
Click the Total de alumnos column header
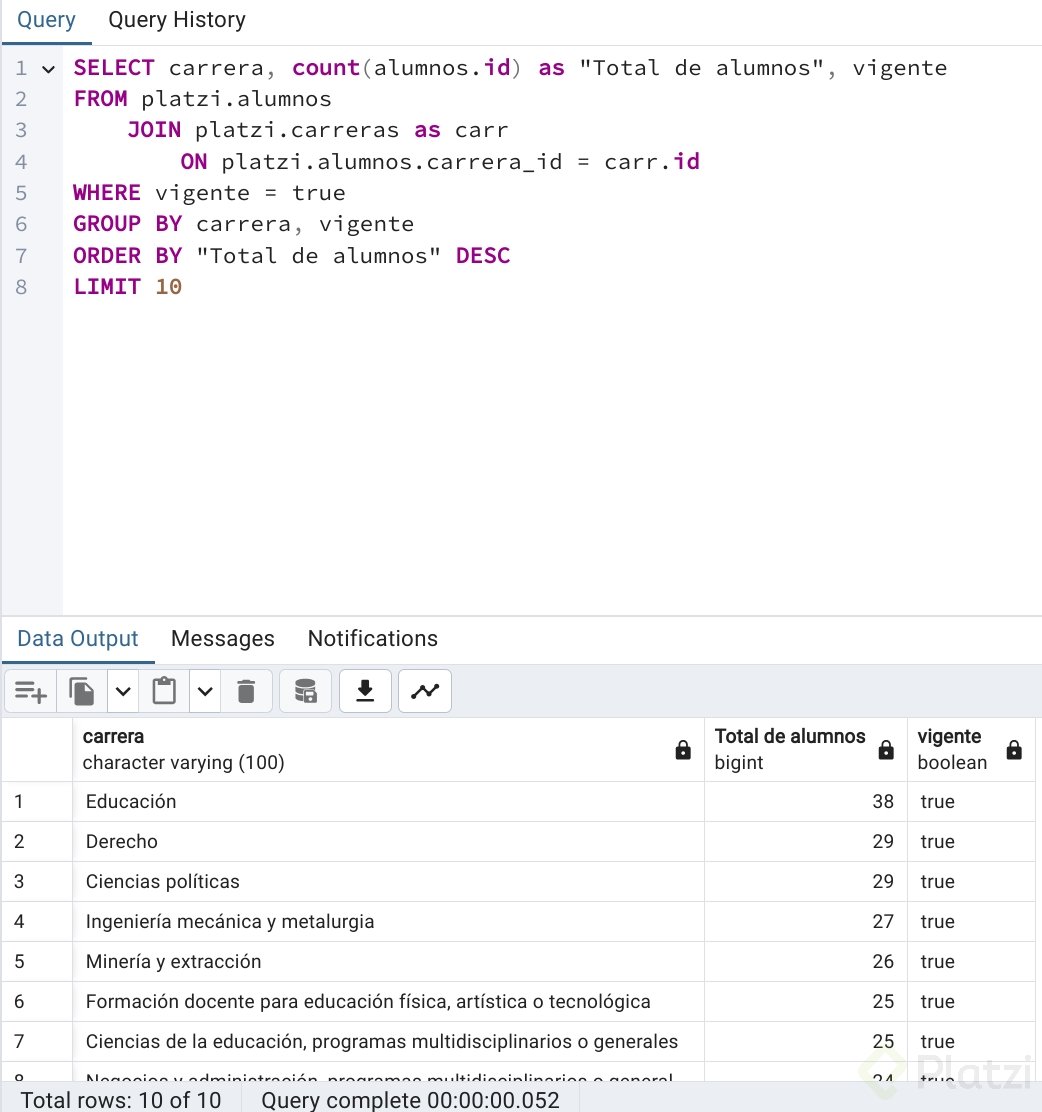point(806,750)
